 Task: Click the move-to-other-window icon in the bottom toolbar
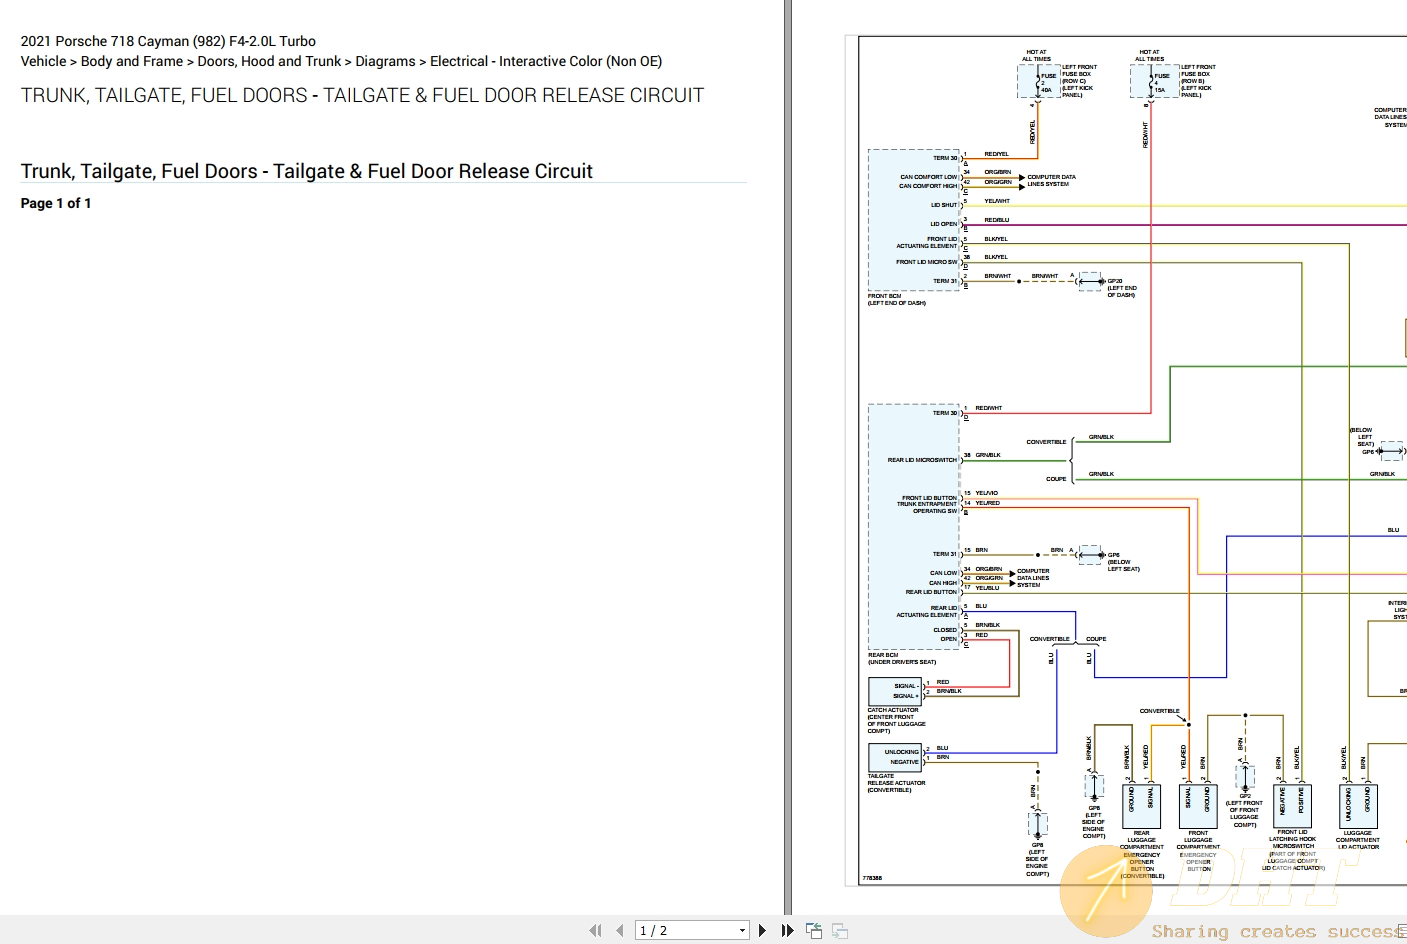[814, 930]
